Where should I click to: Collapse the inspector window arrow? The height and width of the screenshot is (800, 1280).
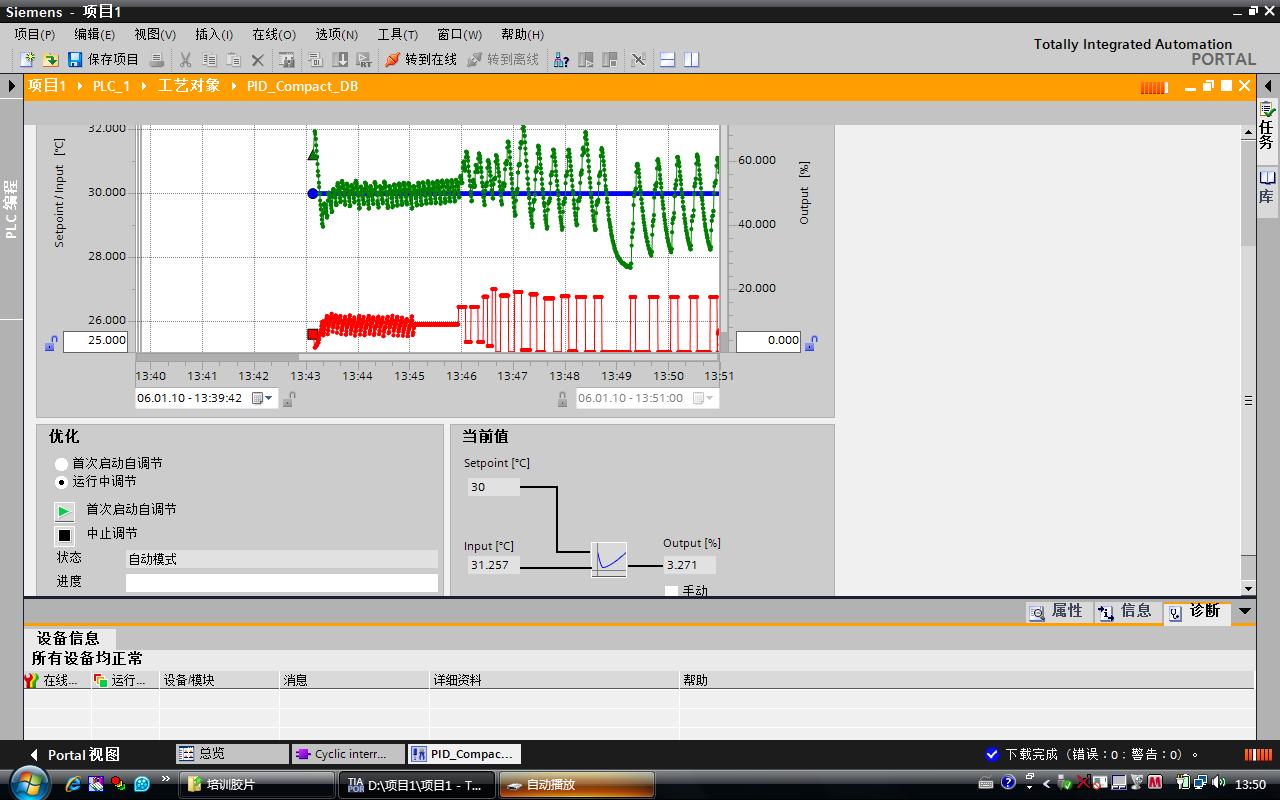pyautogui.click(x=1245, y=611)
